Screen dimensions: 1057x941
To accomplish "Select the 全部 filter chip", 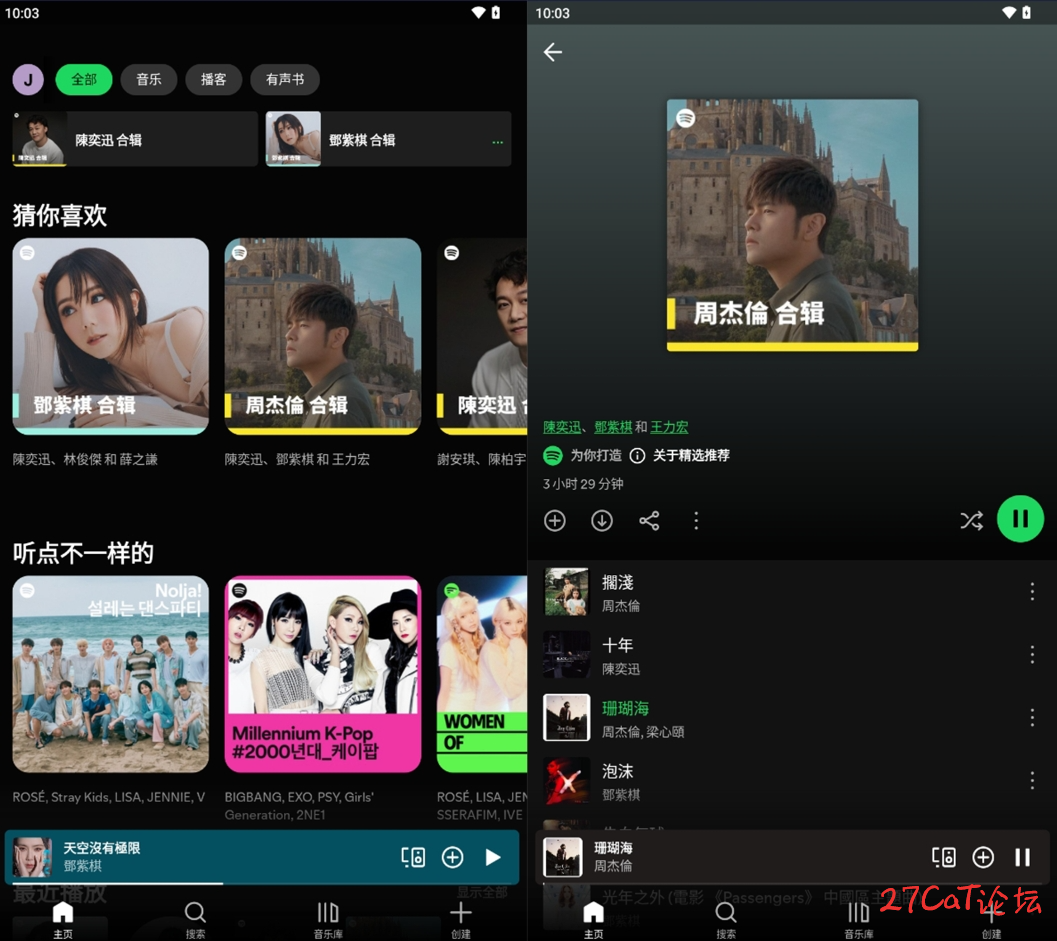I will click(84, 80).
